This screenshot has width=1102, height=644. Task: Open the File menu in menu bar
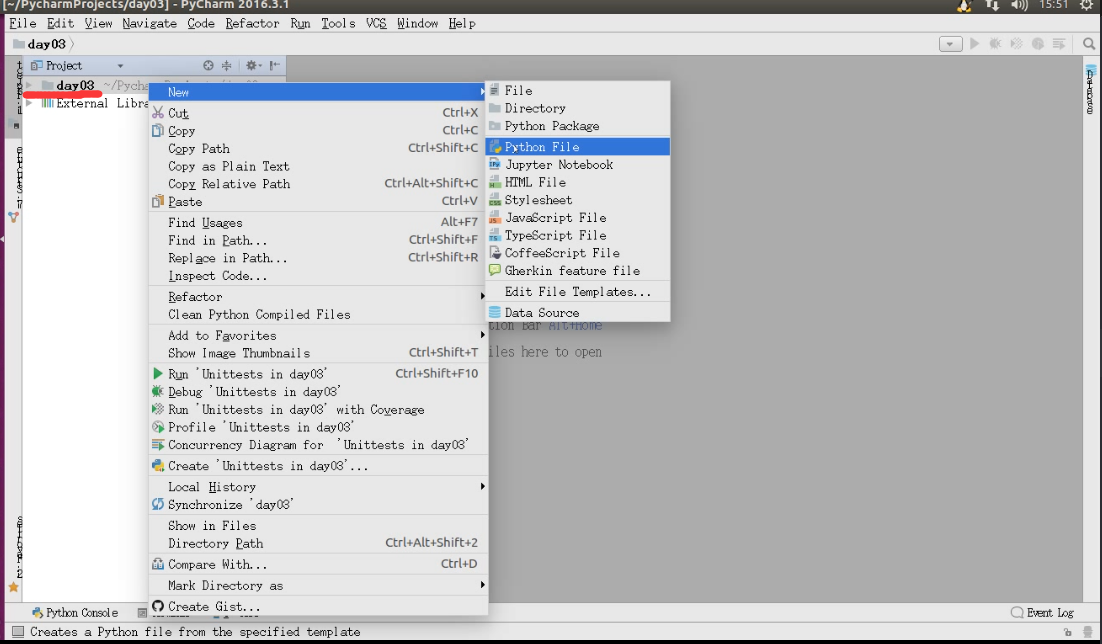(22, 23)
